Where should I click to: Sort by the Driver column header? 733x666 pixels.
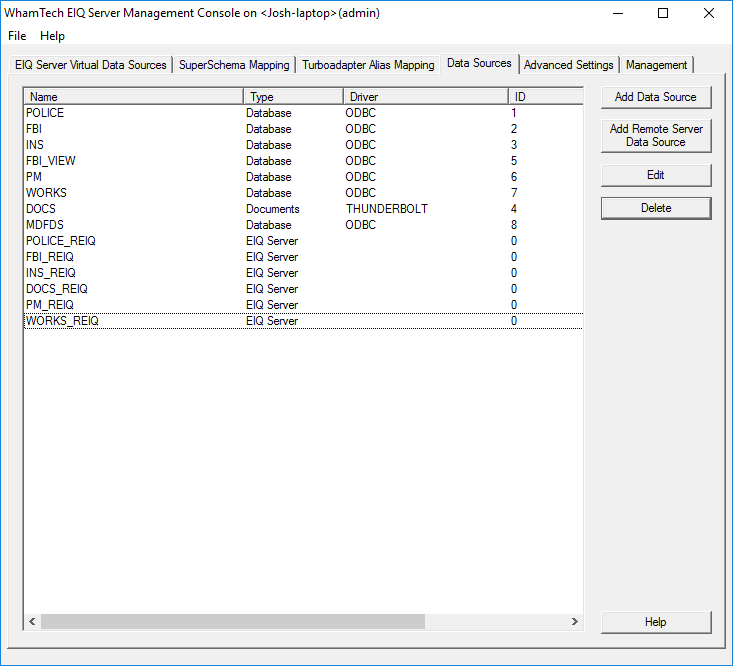pos(426,97)
